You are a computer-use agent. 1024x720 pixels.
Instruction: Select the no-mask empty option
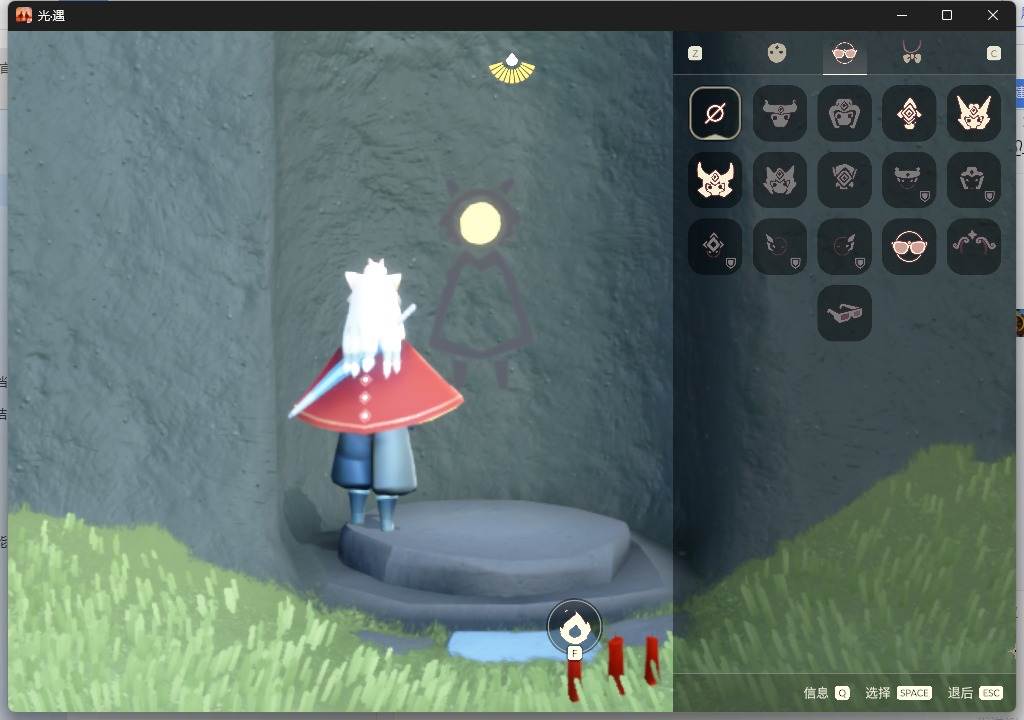pos(714,113)
